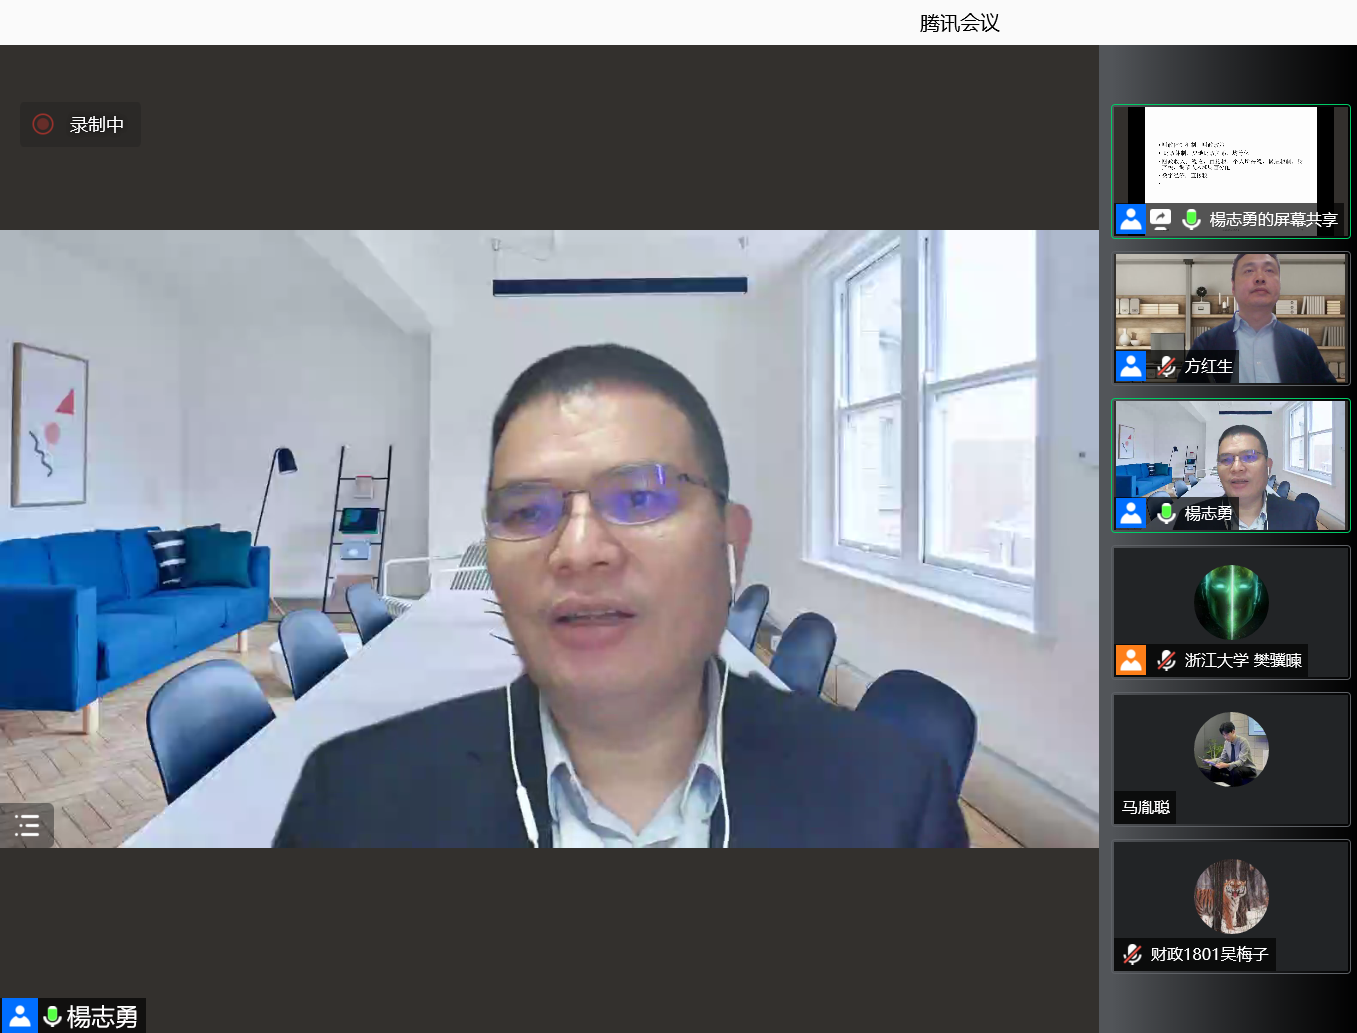
Task: Click muted mic icon beside 浙江大学 樊骥暕
Action: [1166, 661]
